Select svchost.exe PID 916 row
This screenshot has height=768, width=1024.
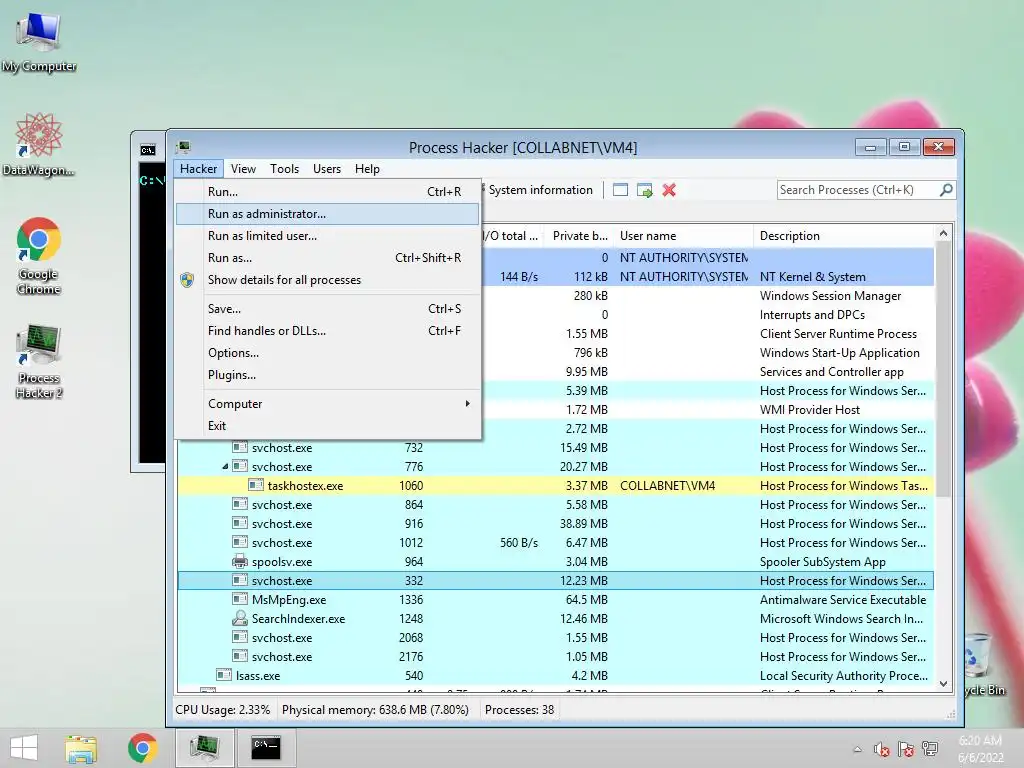pyautogui.click(x=555, y=523)
